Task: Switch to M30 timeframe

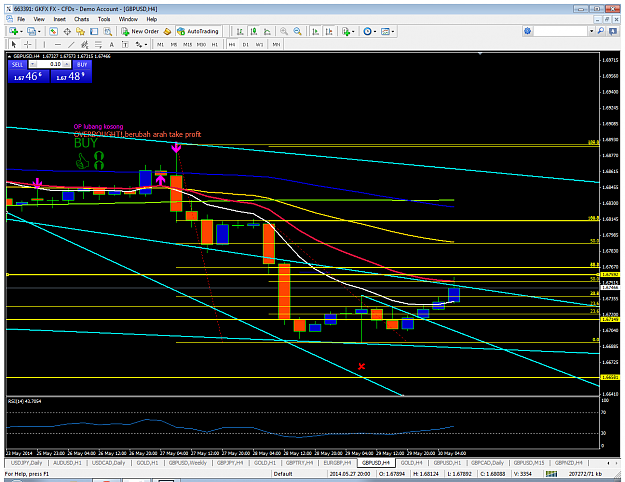Action: coord(201,45)
